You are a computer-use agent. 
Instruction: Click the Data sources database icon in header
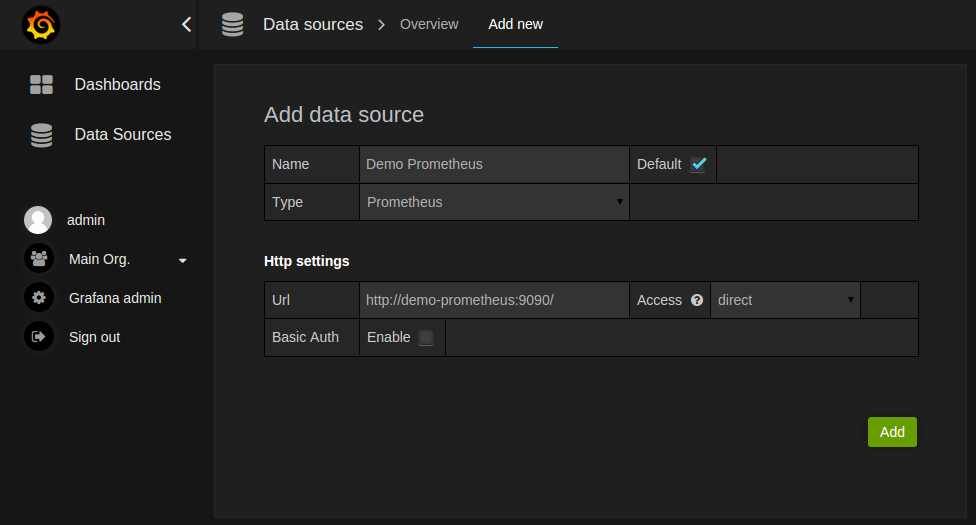(233, 25)
